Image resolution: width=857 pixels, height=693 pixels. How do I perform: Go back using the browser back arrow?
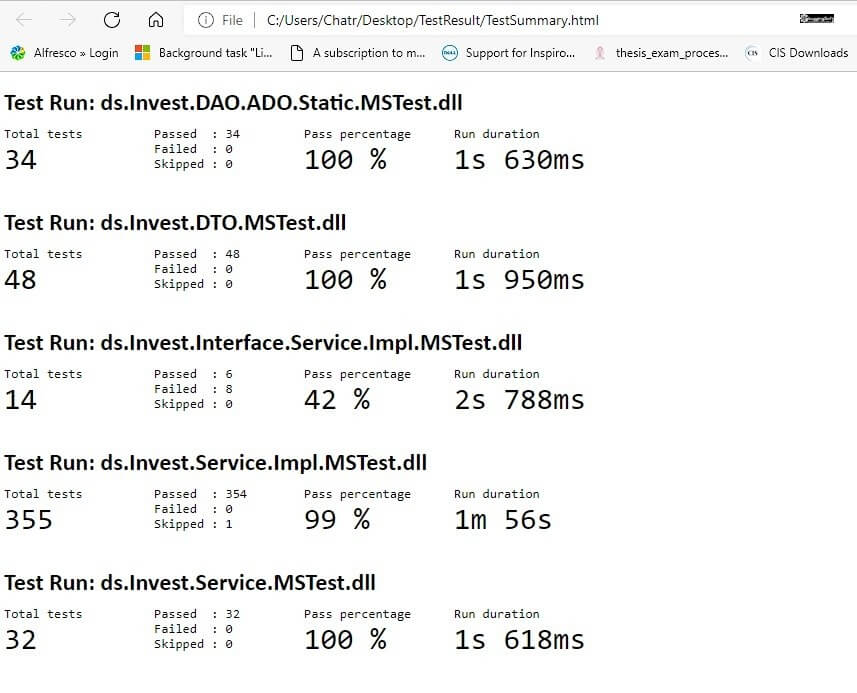24,20
